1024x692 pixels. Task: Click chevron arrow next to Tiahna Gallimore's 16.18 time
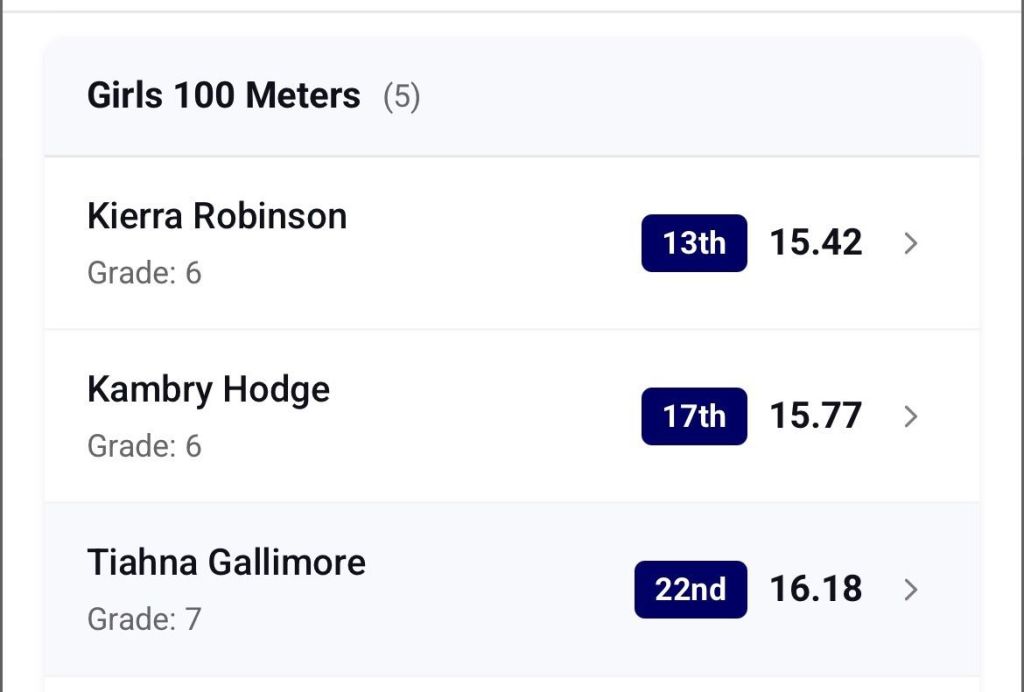910,590
